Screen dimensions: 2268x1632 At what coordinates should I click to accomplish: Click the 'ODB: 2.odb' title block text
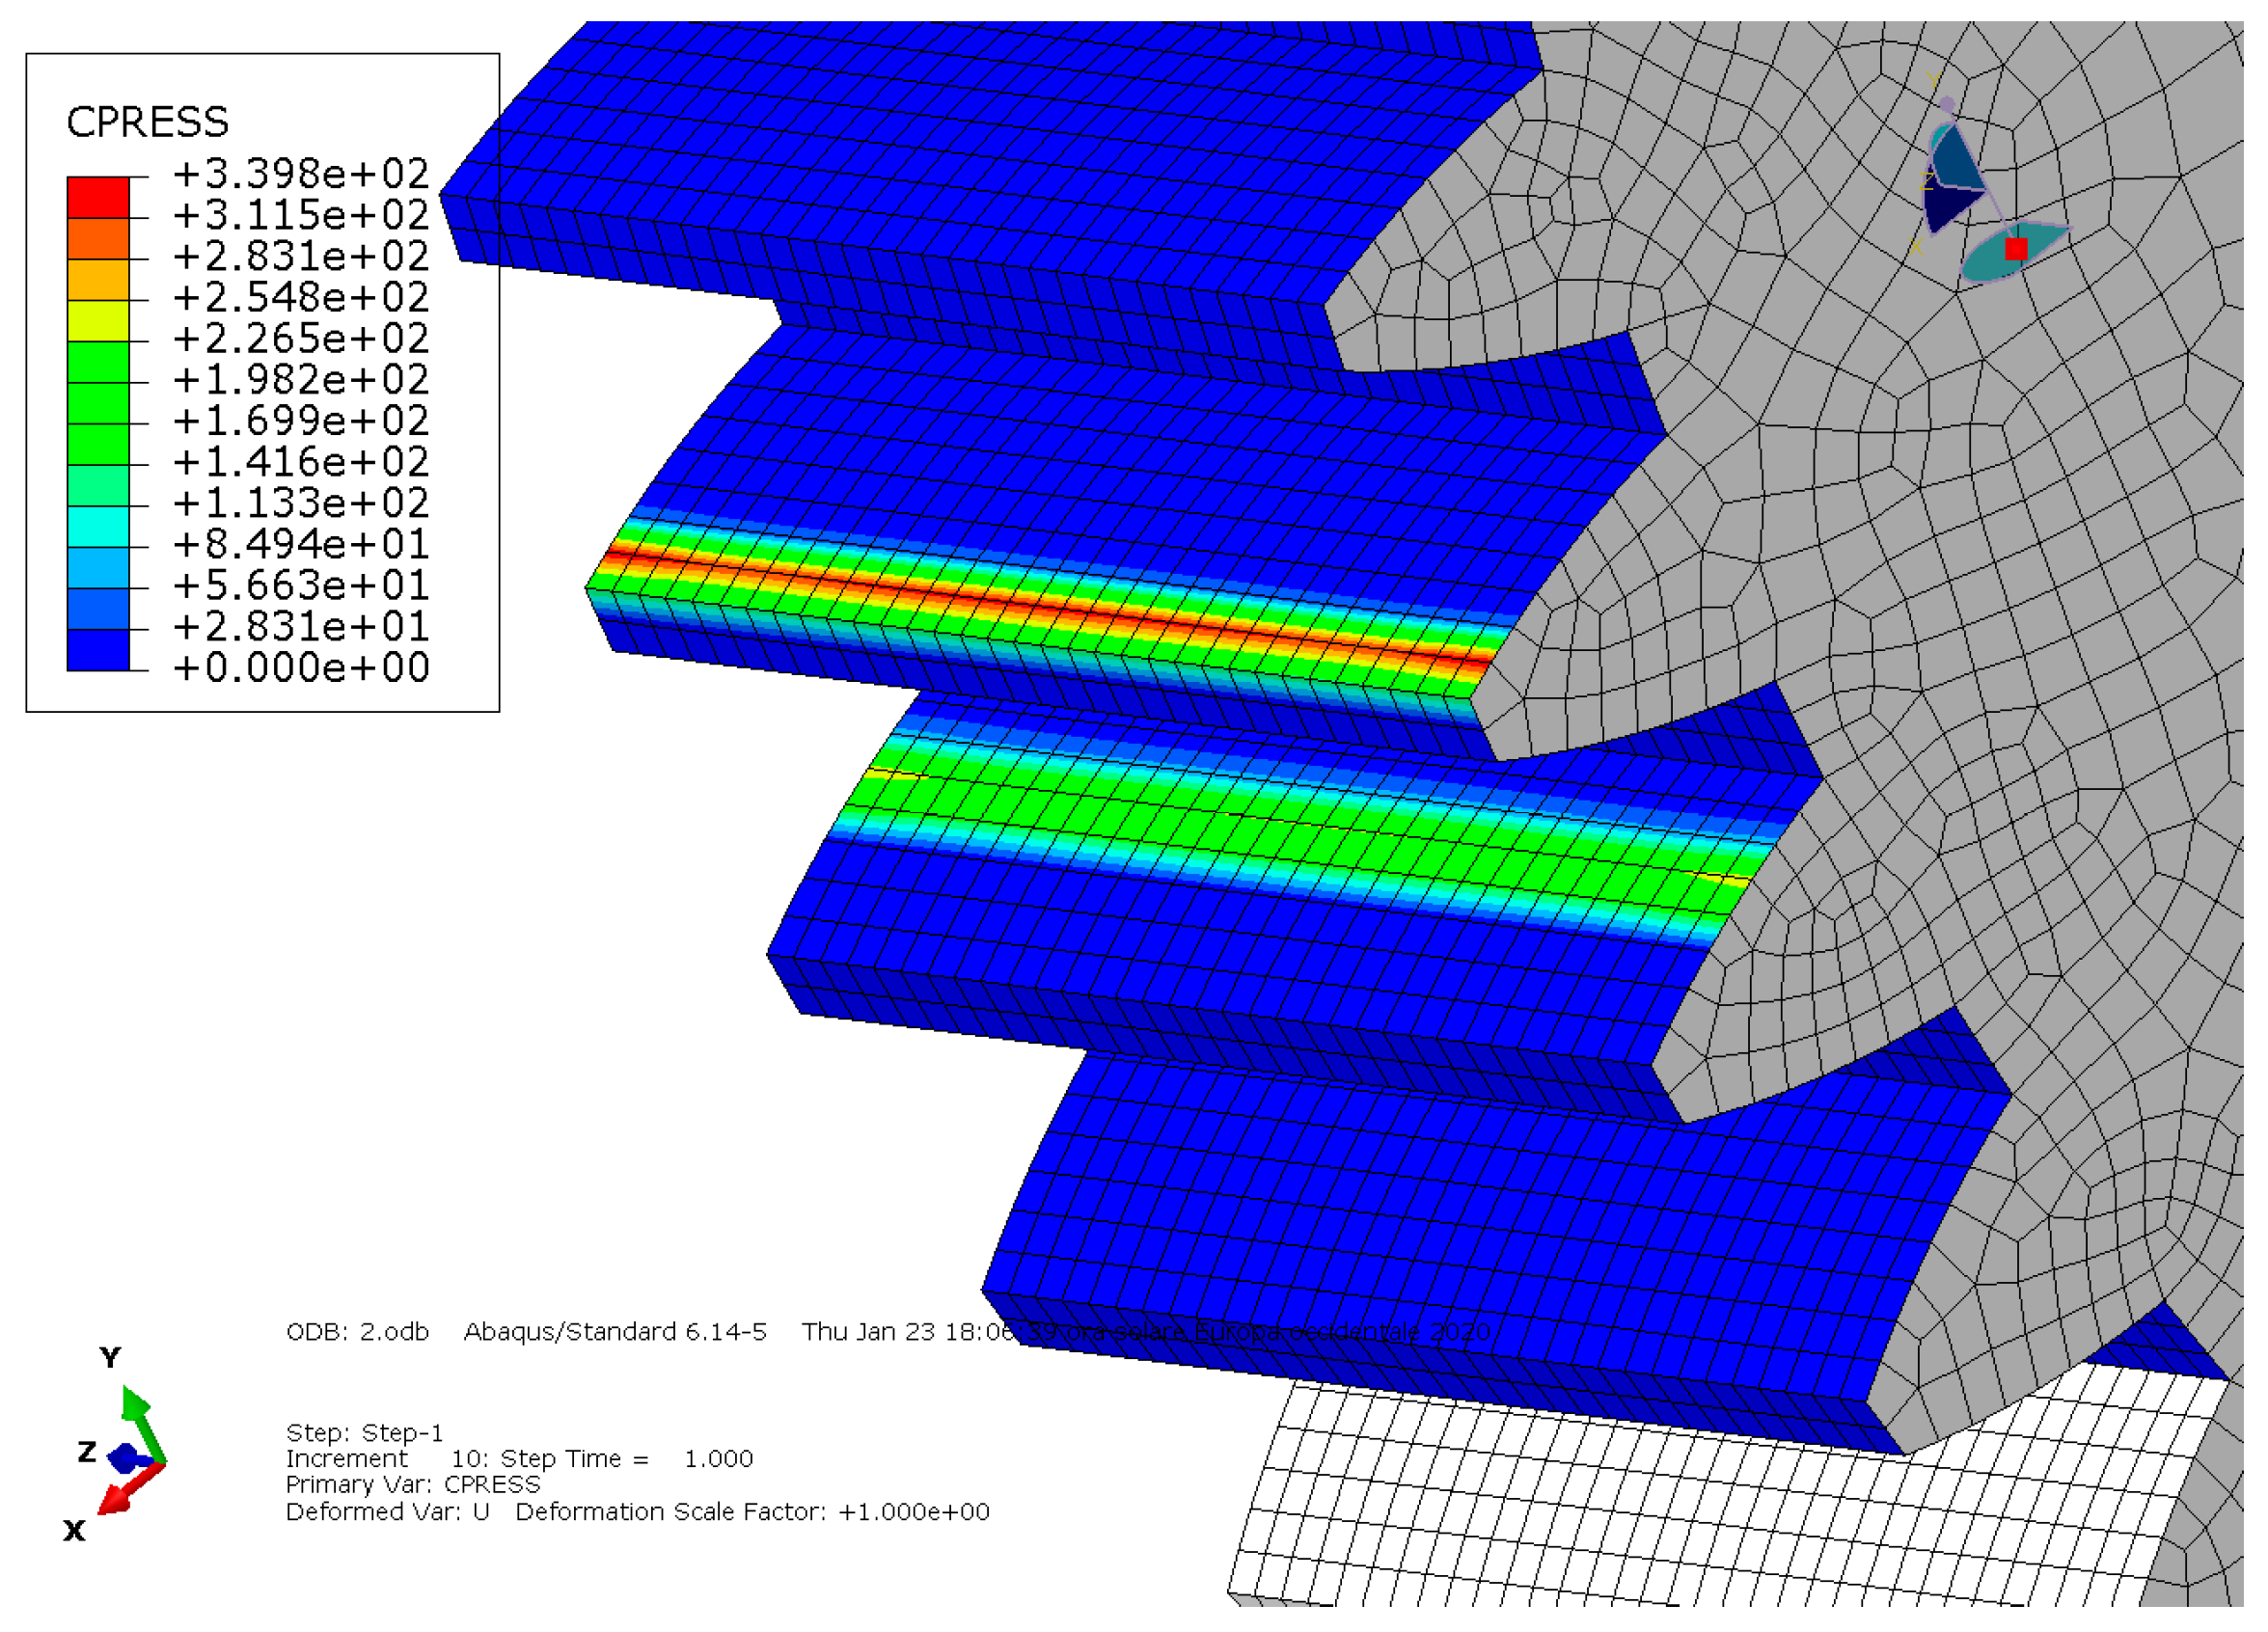click(357, 1332)
